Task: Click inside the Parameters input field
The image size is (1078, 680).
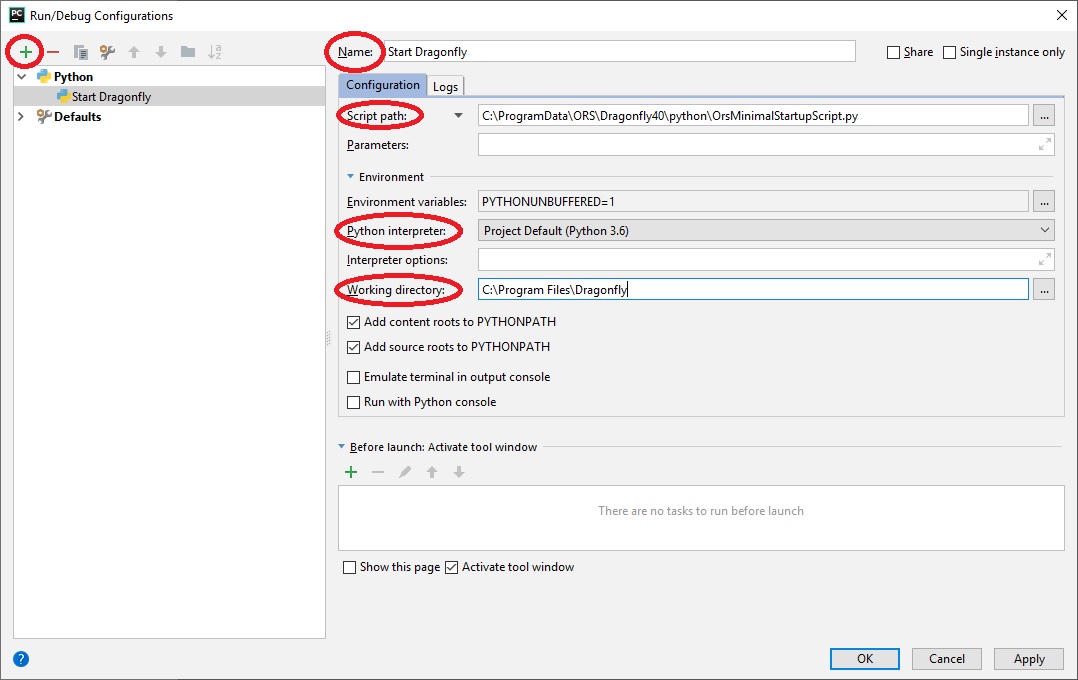Action: click(x=700, y=144)
